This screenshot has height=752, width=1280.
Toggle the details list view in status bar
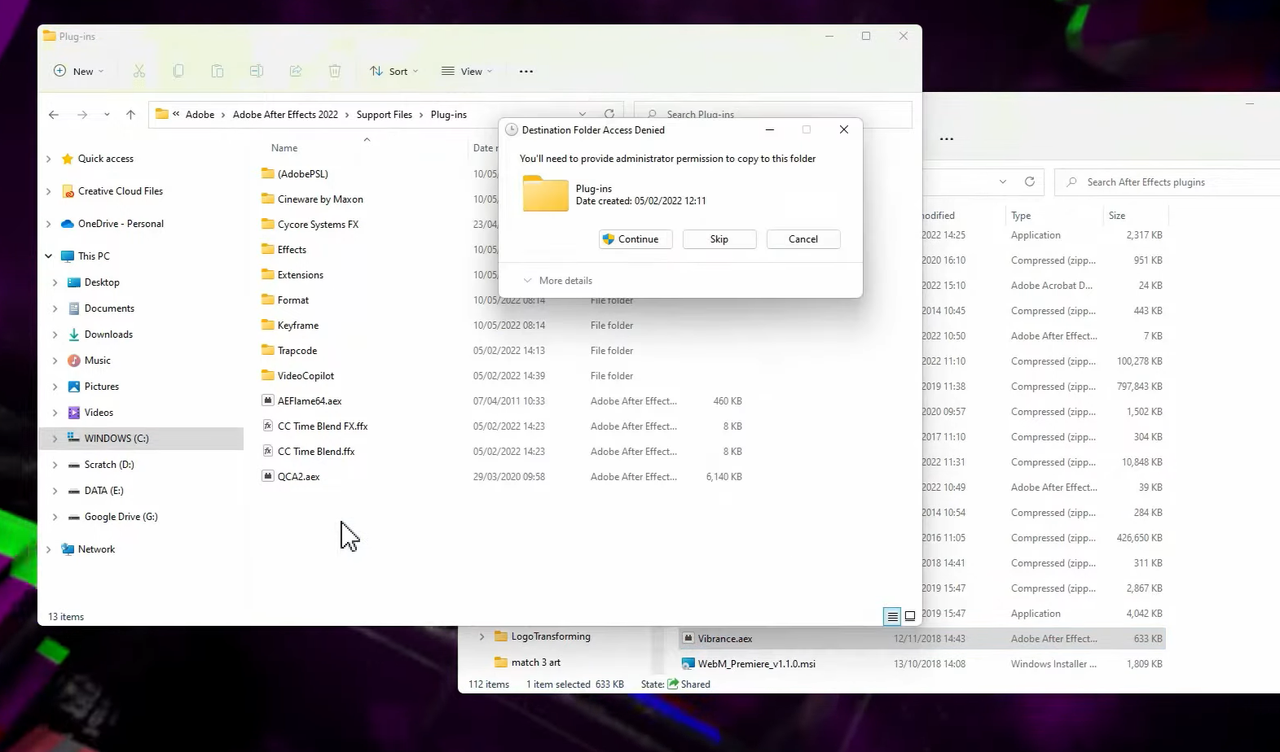point(892,616)
